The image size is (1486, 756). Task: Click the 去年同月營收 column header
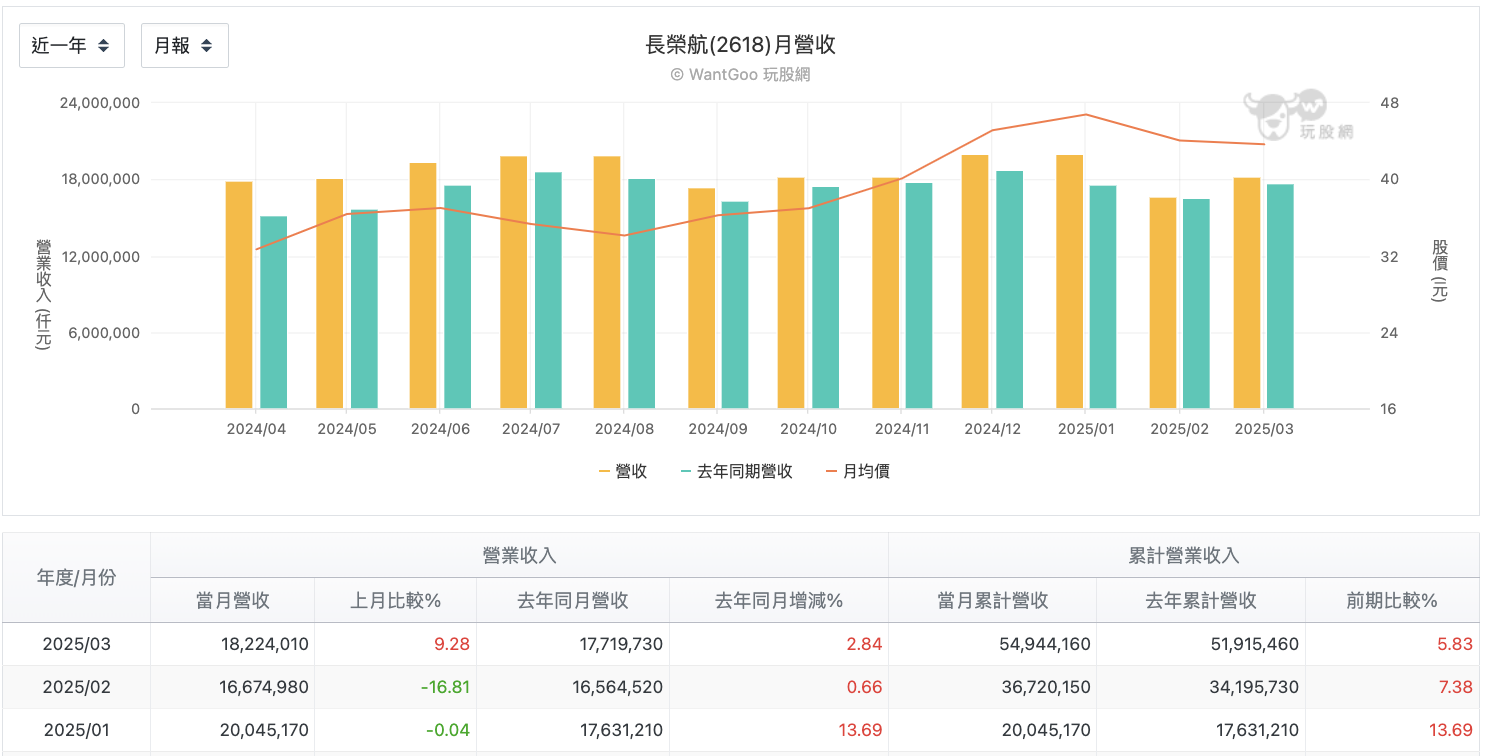pos(573,600)
